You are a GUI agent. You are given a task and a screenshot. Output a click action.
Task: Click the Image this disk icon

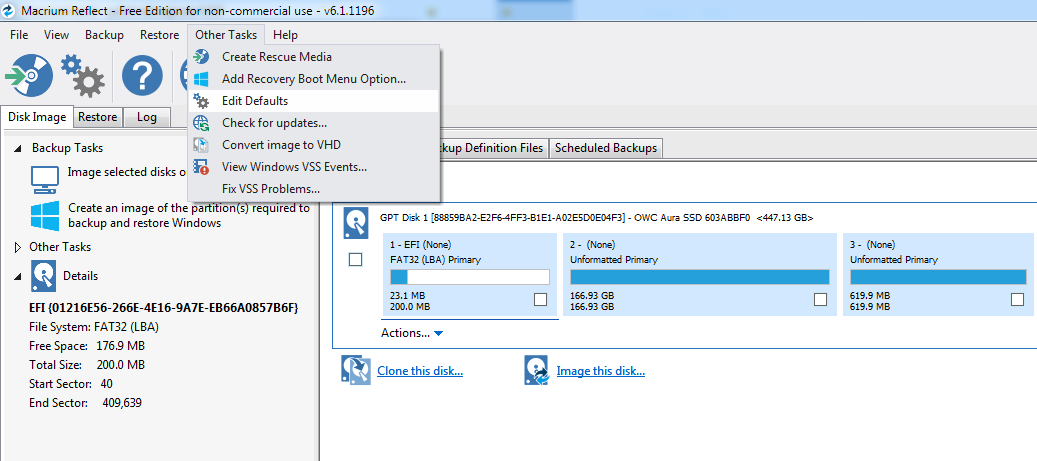pyautogui.click(x=536, y=371)
